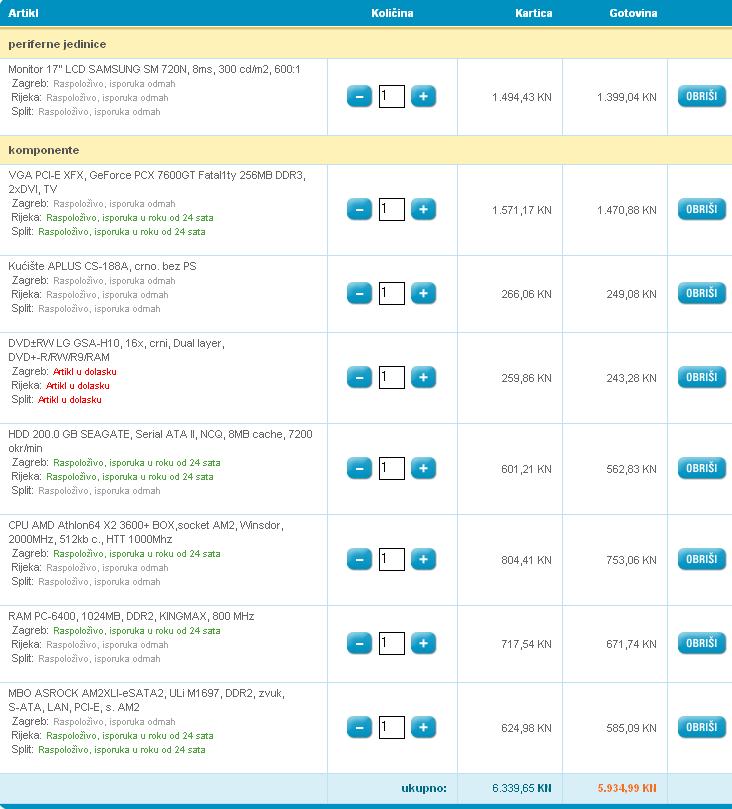Delete Samsung monitor with OBRIŠI button

[x=701, y=97]
